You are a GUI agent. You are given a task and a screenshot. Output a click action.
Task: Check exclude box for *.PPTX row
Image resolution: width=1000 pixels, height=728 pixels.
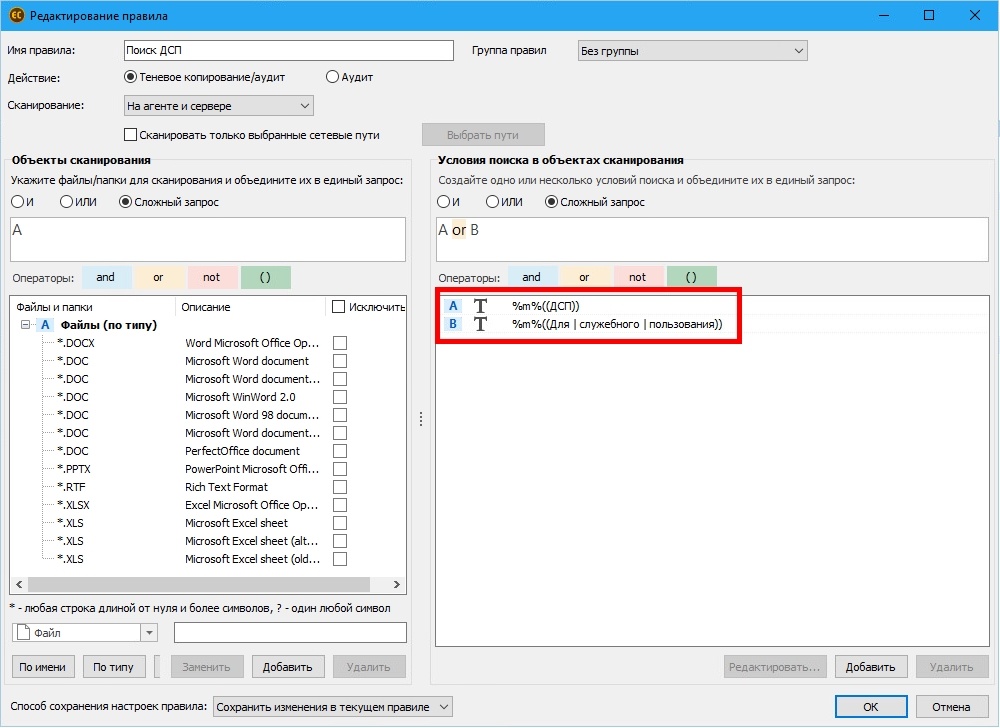pyautogui.click(x=340, y=469)
